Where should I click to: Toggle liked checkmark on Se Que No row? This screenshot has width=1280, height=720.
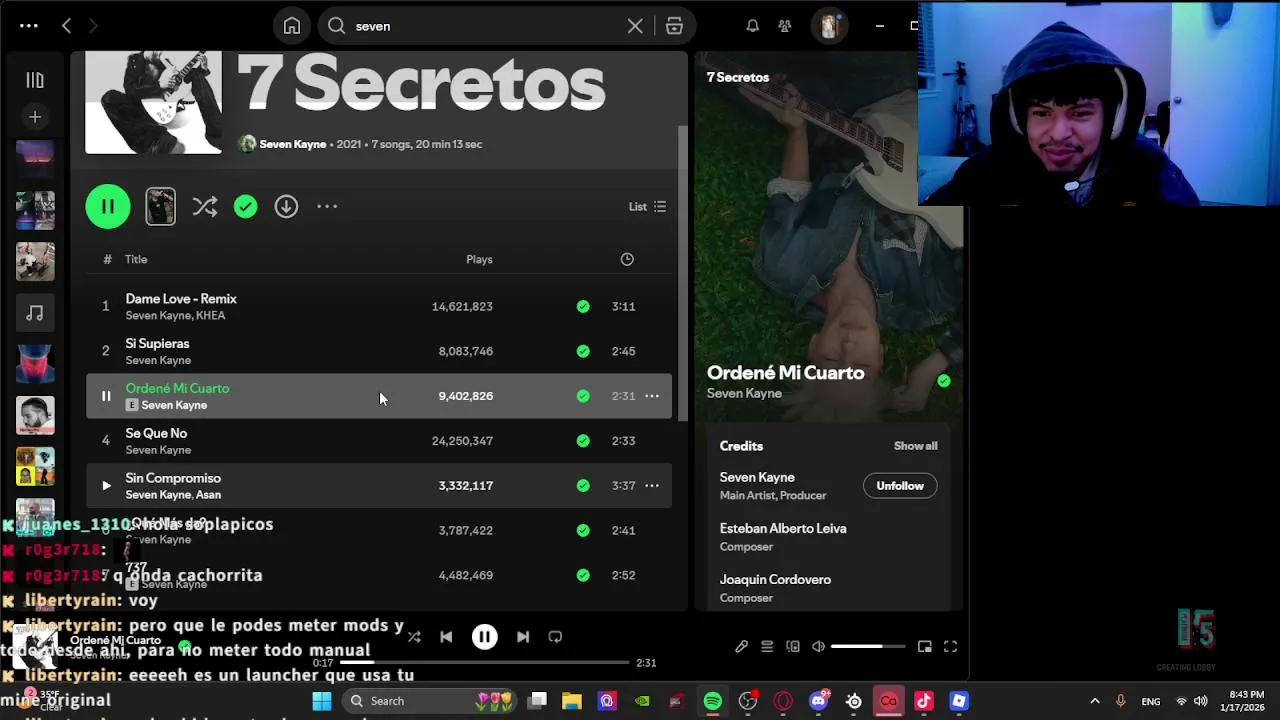click(583, 441)
